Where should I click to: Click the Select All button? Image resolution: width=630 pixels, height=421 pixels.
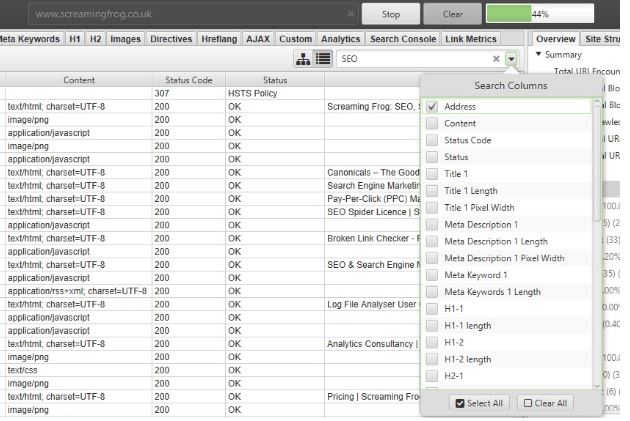coord(479,403)
